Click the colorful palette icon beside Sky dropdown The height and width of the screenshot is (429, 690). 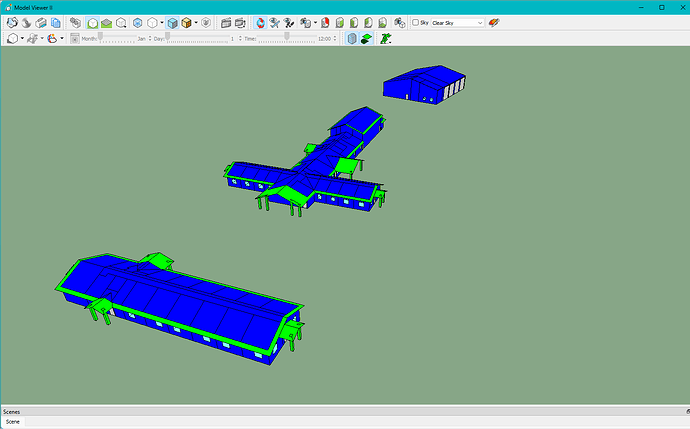coord(494,22)
